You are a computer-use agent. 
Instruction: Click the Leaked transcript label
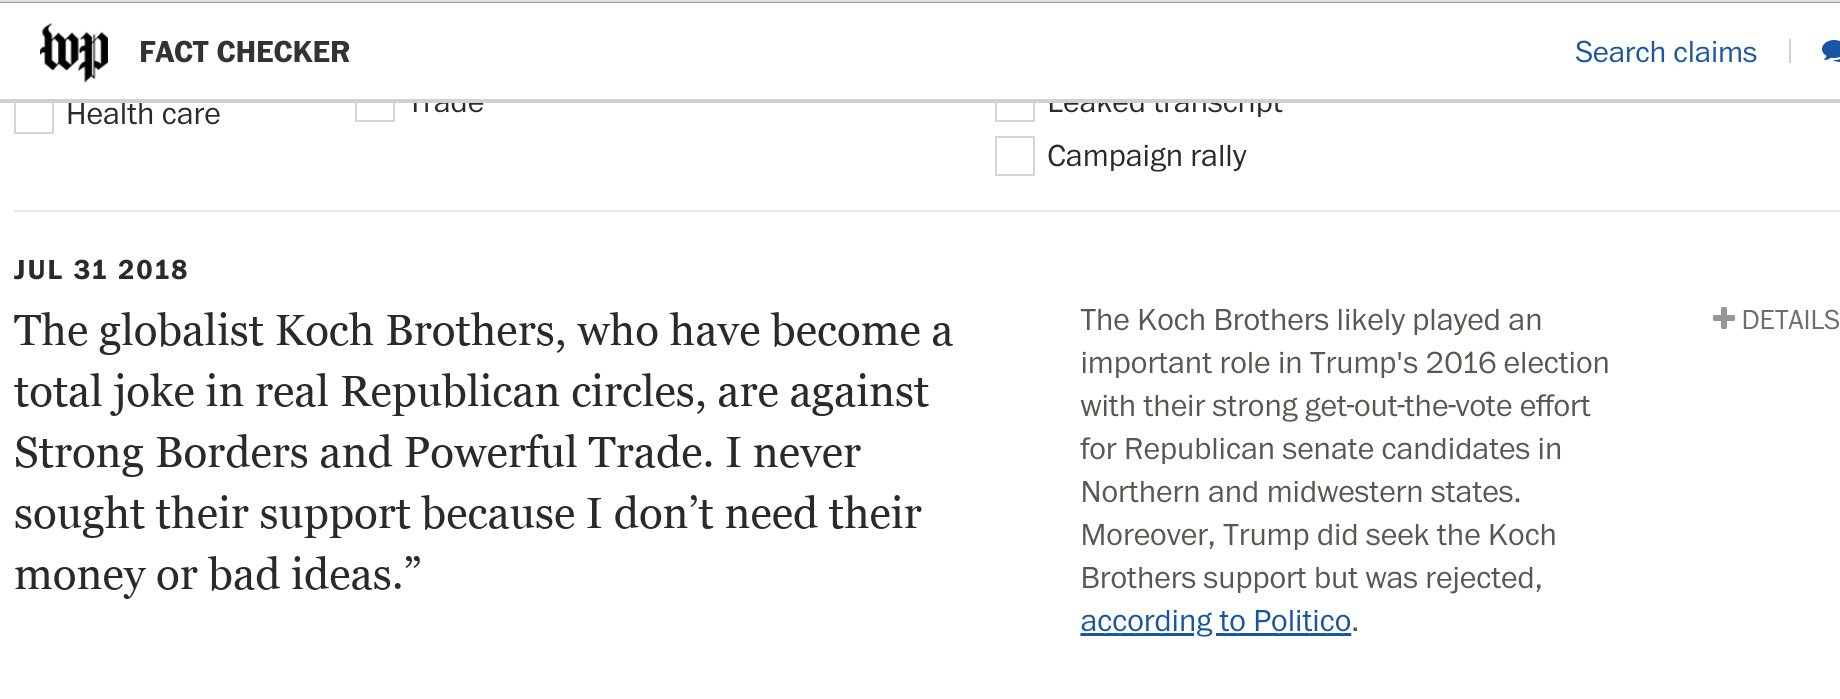pyautogui.click(x=1164, y=106)
